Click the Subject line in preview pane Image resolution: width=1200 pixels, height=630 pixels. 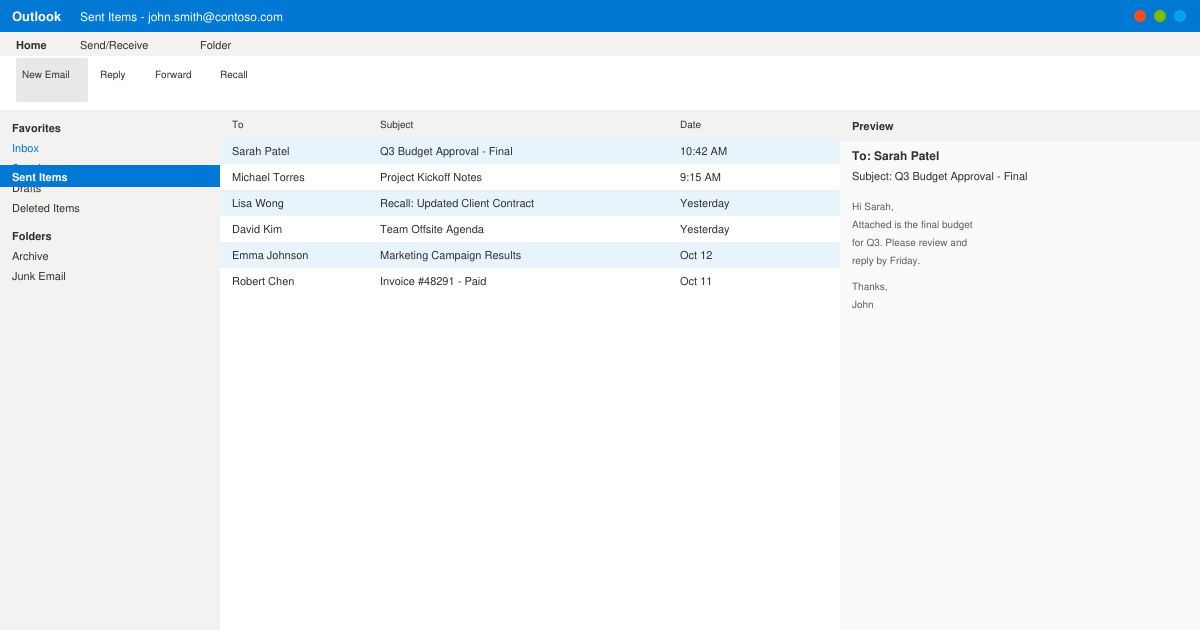coord(940,176)
